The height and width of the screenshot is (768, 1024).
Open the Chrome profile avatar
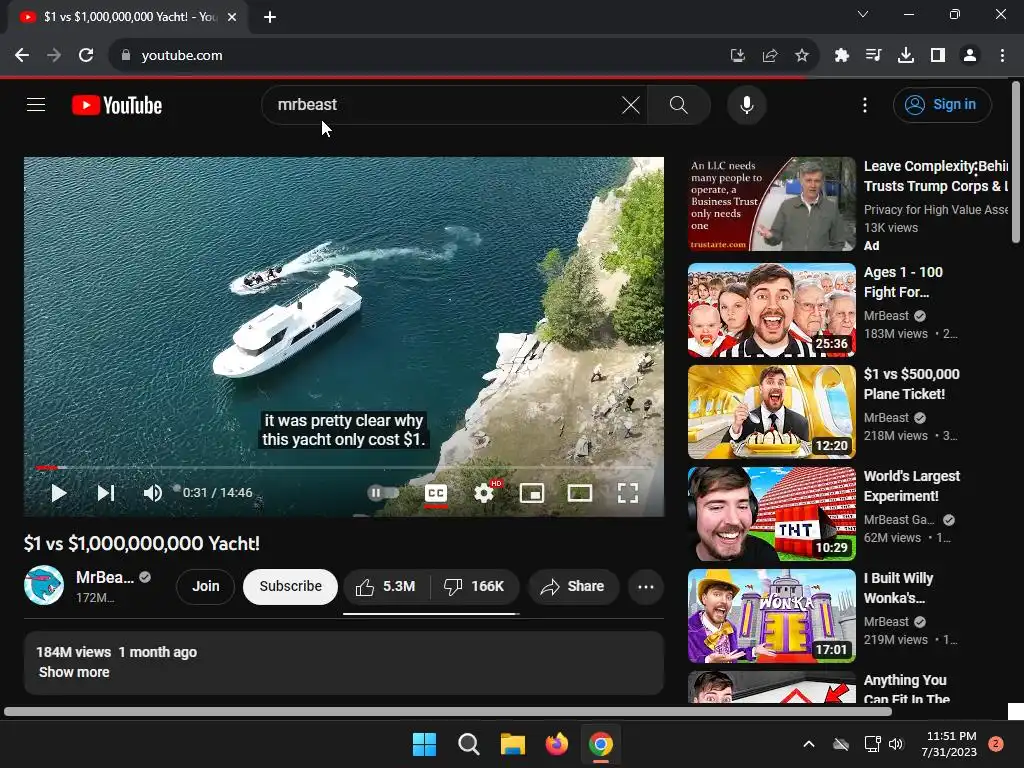[970, 56]
